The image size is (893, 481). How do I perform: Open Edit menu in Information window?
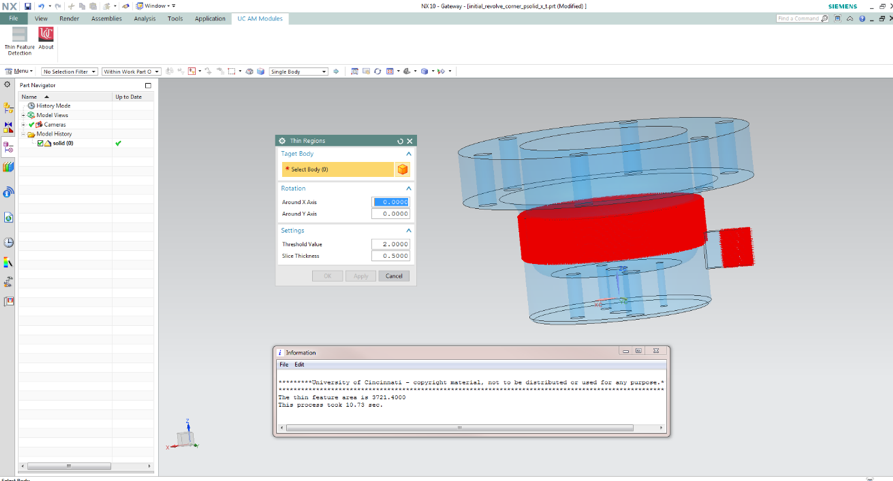pyautogui.click(x=300, y=364)
